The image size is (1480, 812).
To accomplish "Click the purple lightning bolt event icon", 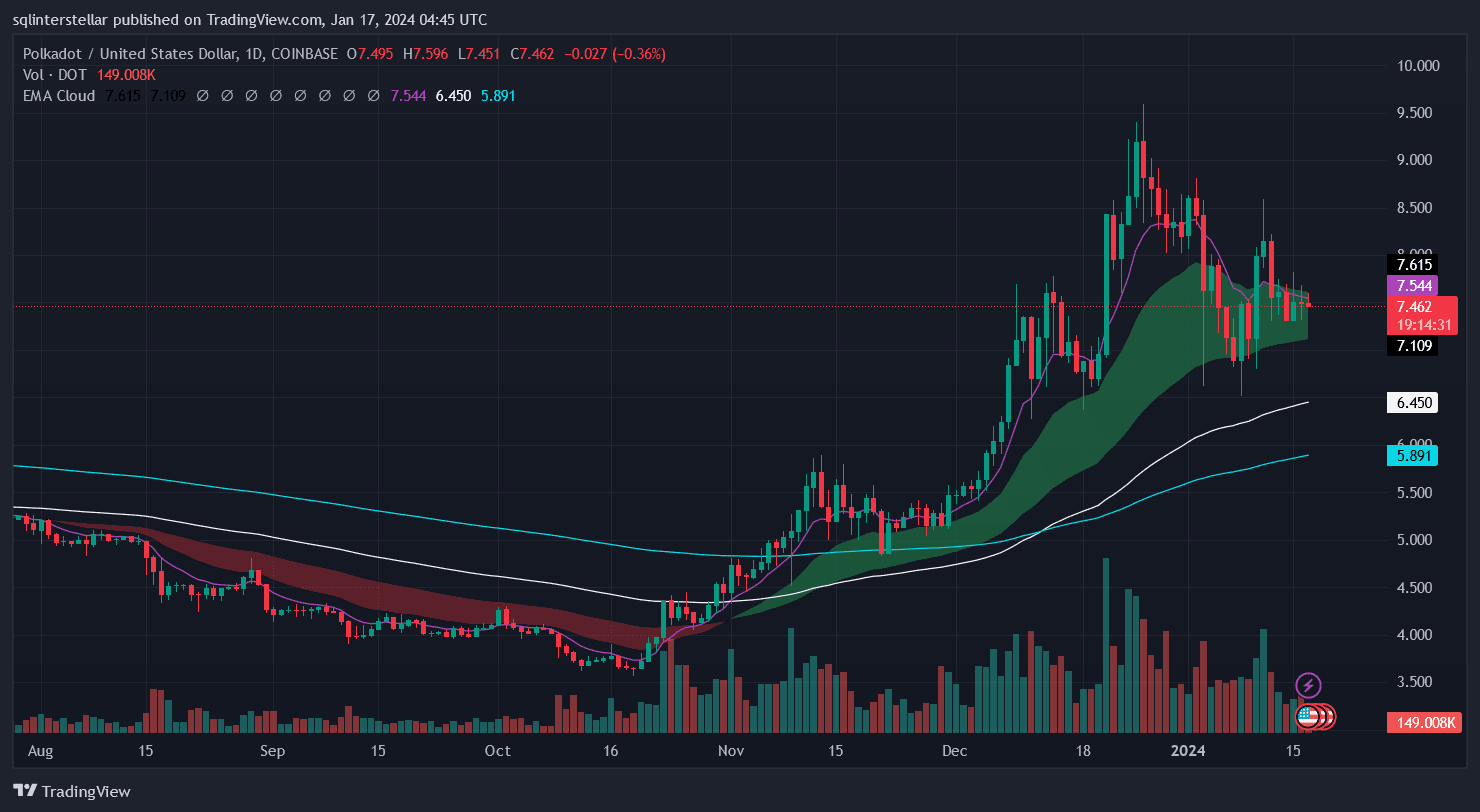I will (1308, 685).
